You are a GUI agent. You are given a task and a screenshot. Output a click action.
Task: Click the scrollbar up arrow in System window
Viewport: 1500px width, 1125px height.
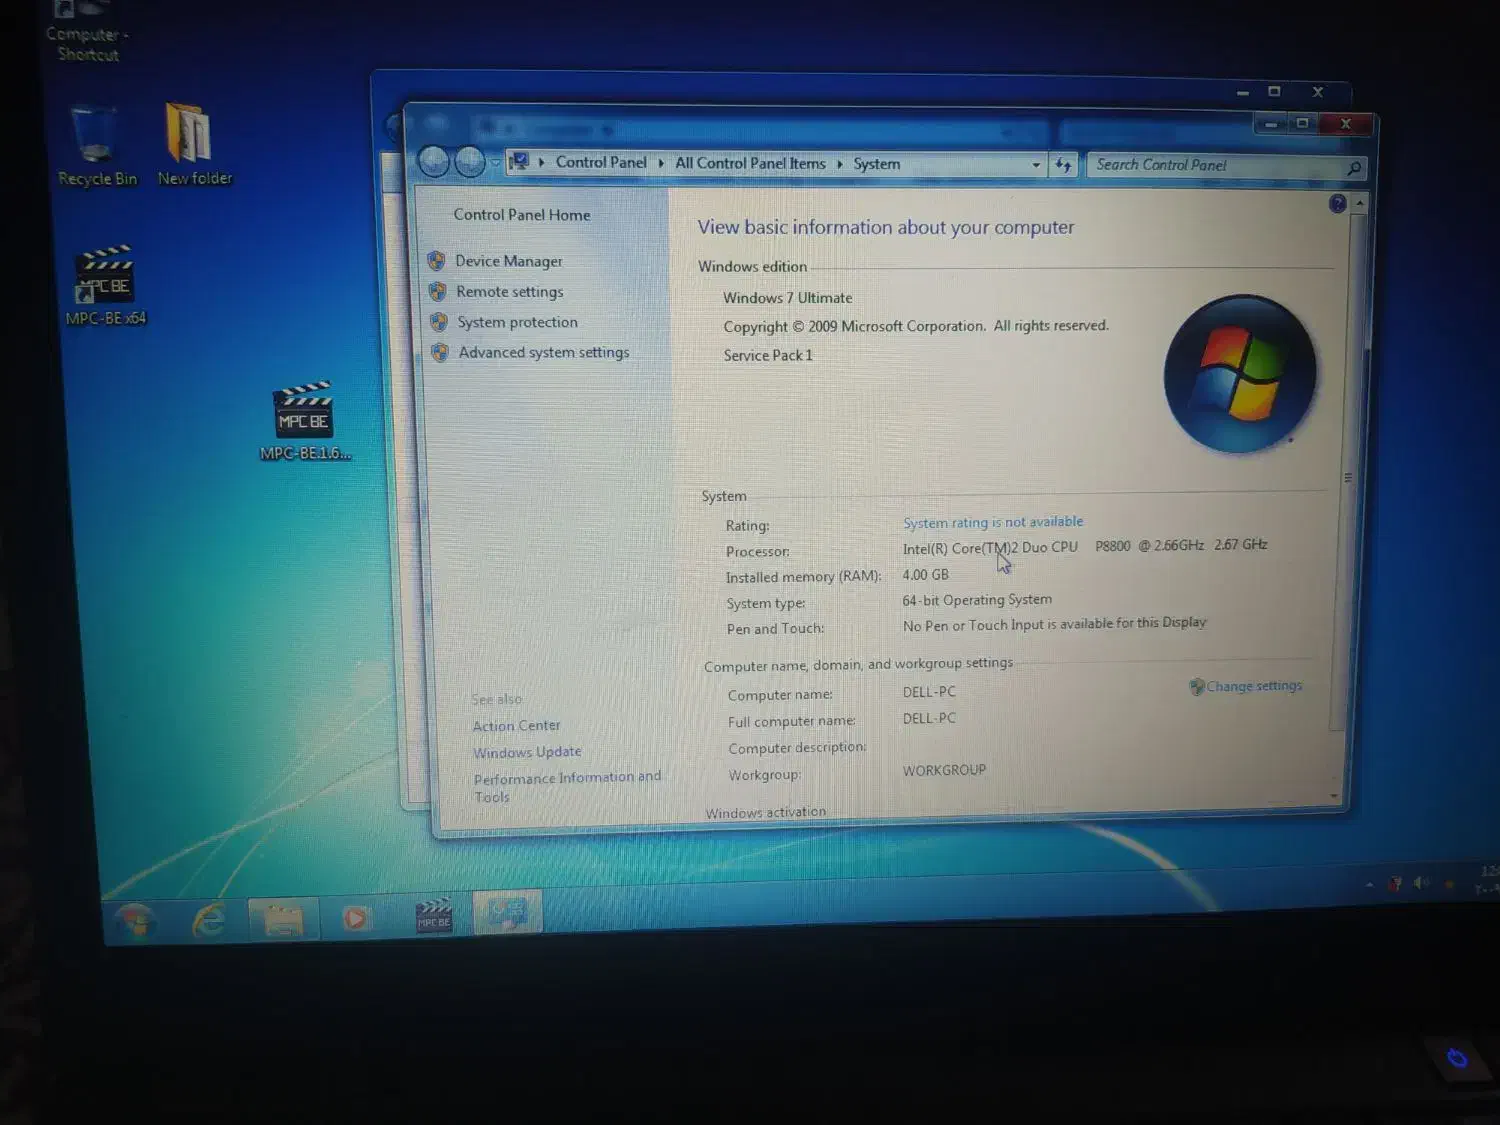click(1360, 204)
